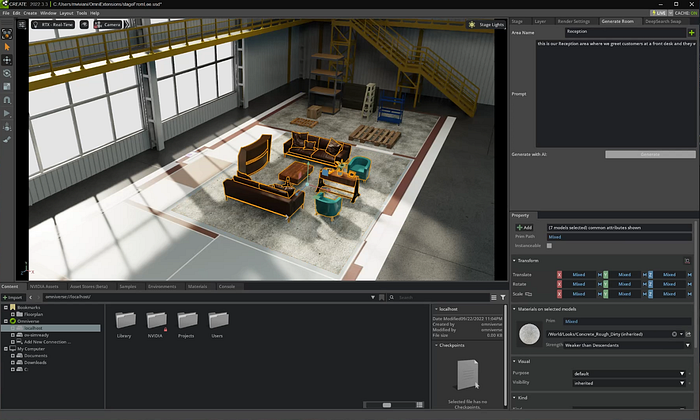This screenshot has height=420, width=700.
Task: Select the arrow selection tool
Action: point(7,46)
